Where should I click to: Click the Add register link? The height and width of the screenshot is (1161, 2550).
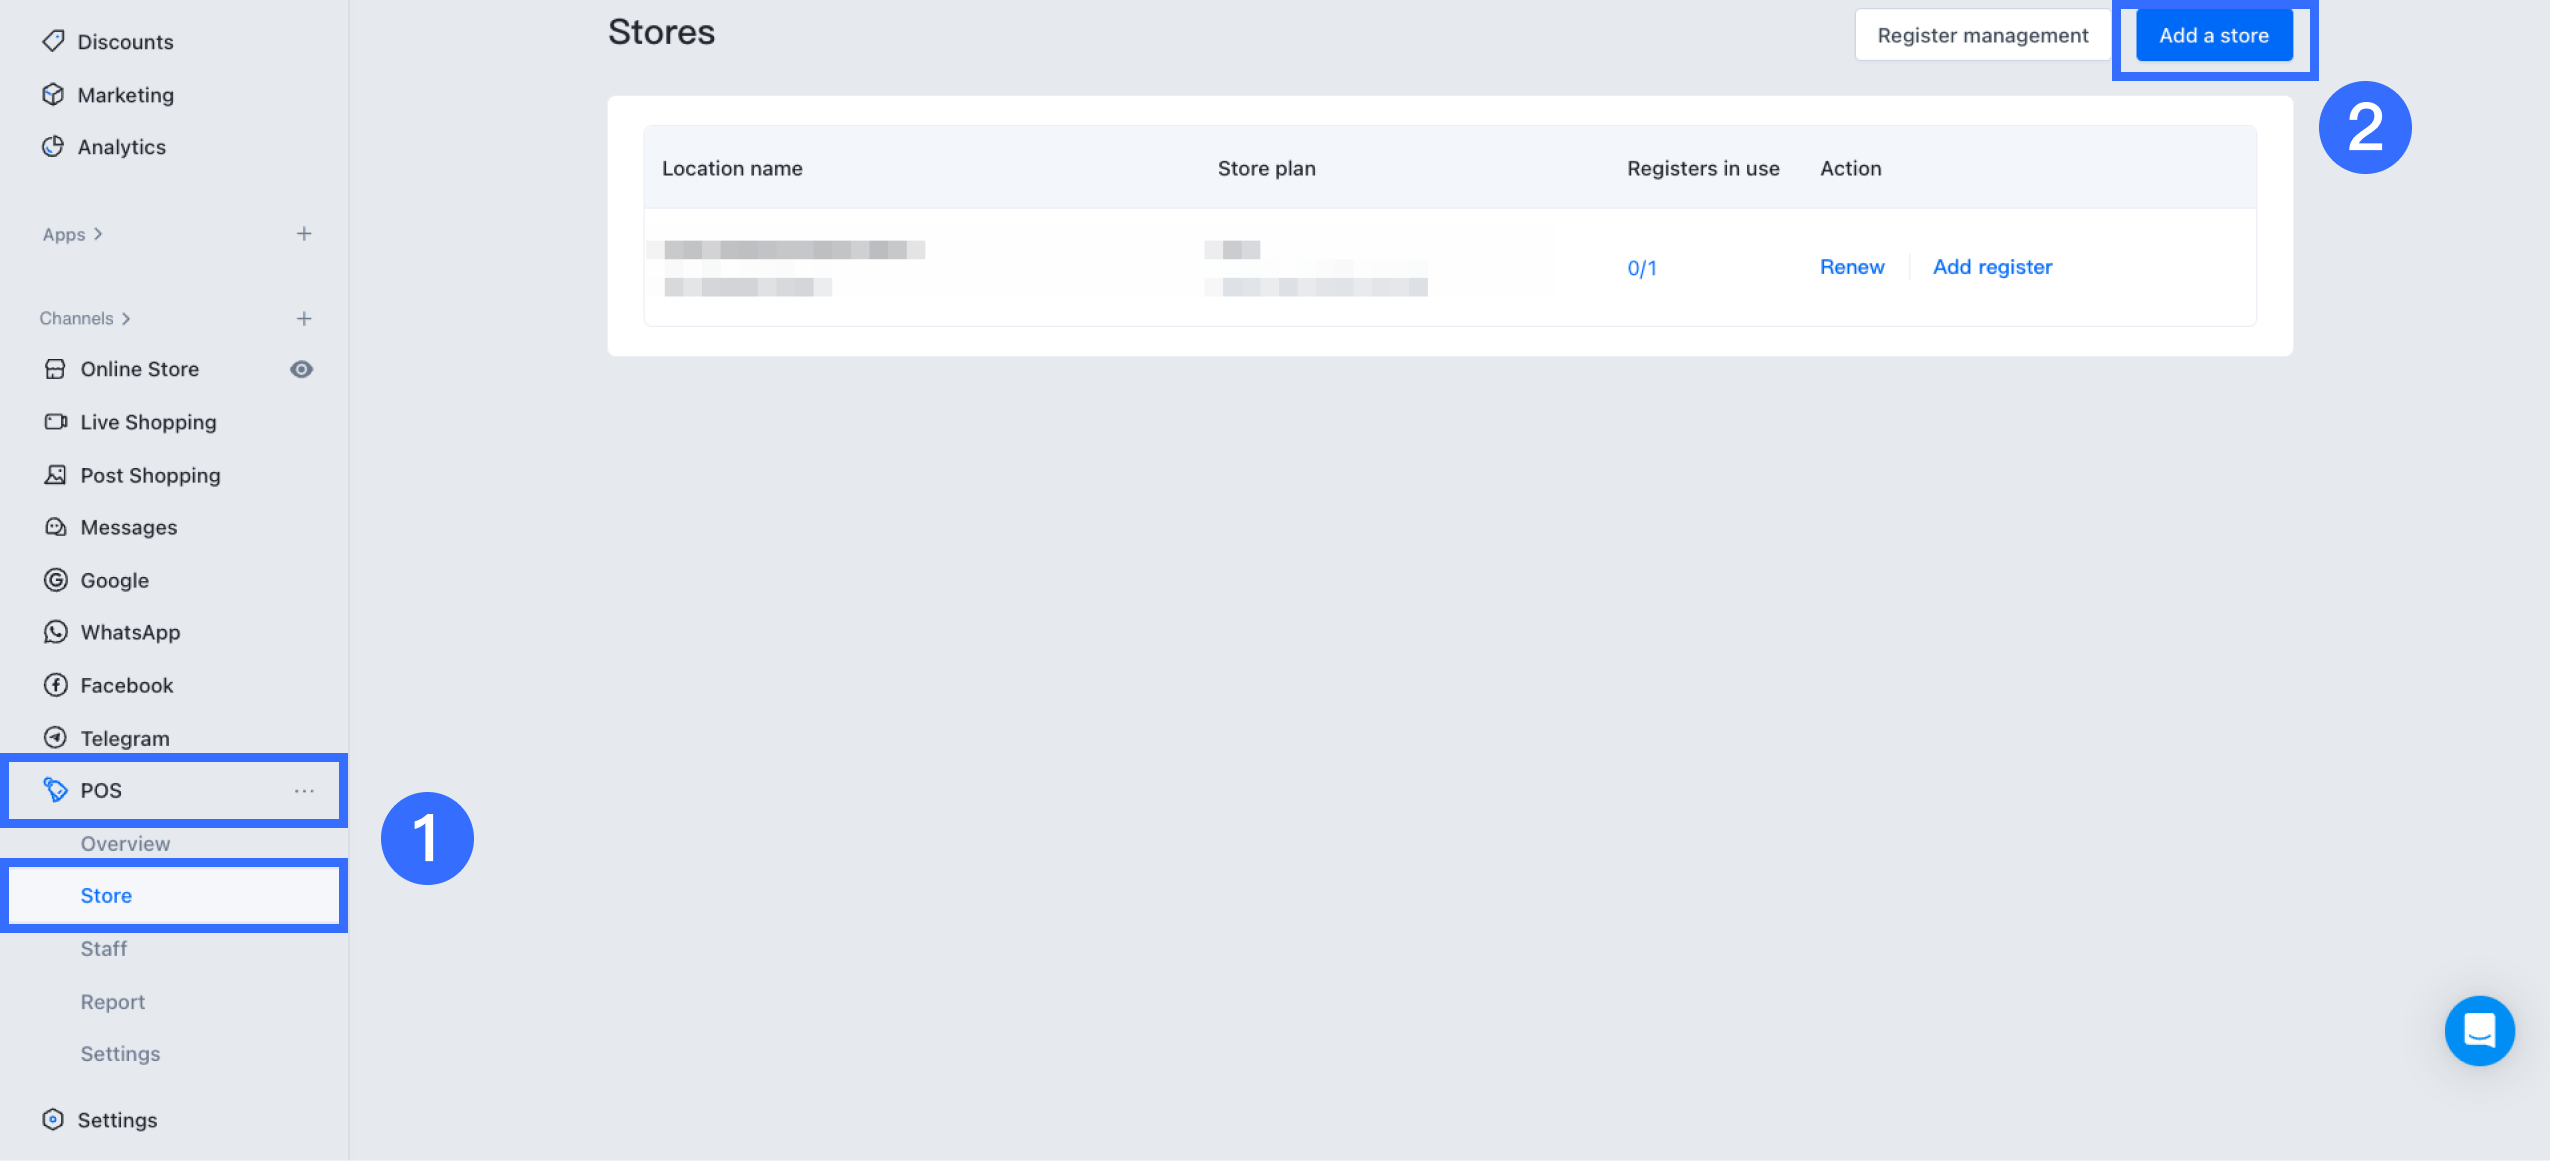1992,267
